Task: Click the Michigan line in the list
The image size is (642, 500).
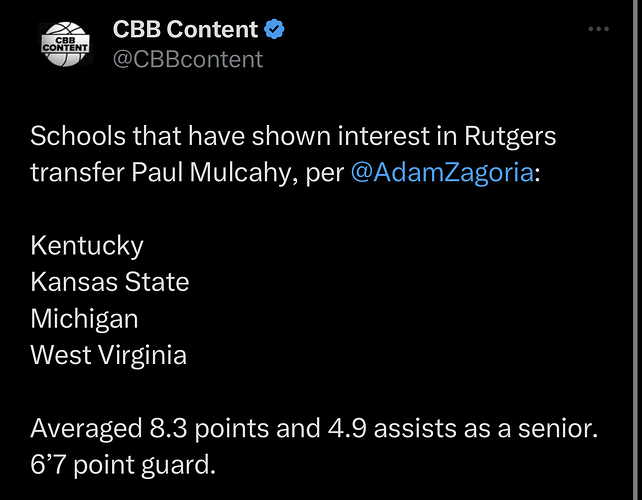Action: (x=84, y=318)
